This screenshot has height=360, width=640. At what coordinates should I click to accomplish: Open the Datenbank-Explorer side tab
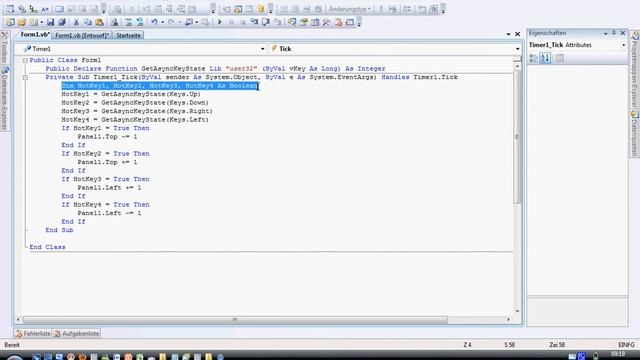pos(4,99)
